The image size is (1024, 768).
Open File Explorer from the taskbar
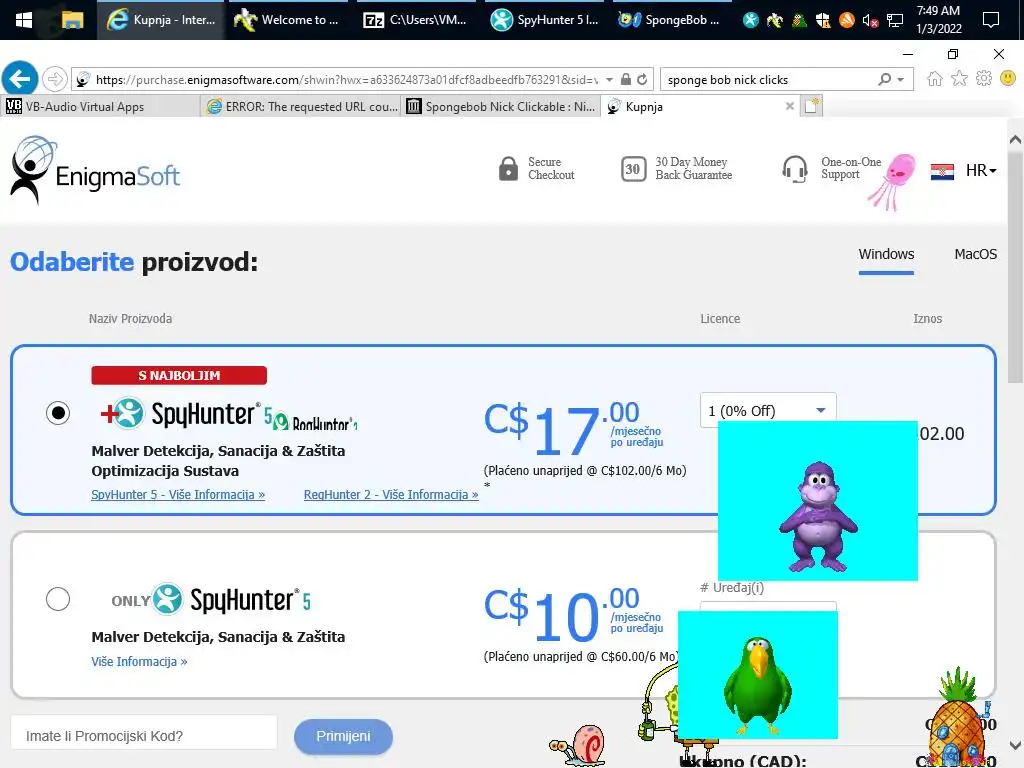(72, 20)
